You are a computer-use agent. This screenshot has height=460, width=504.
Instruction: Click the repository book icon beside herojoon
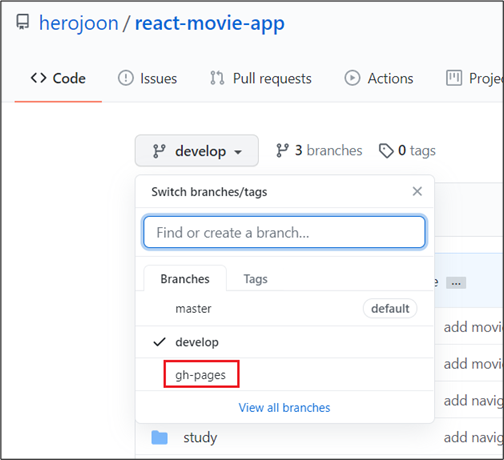tap(23, 22)
